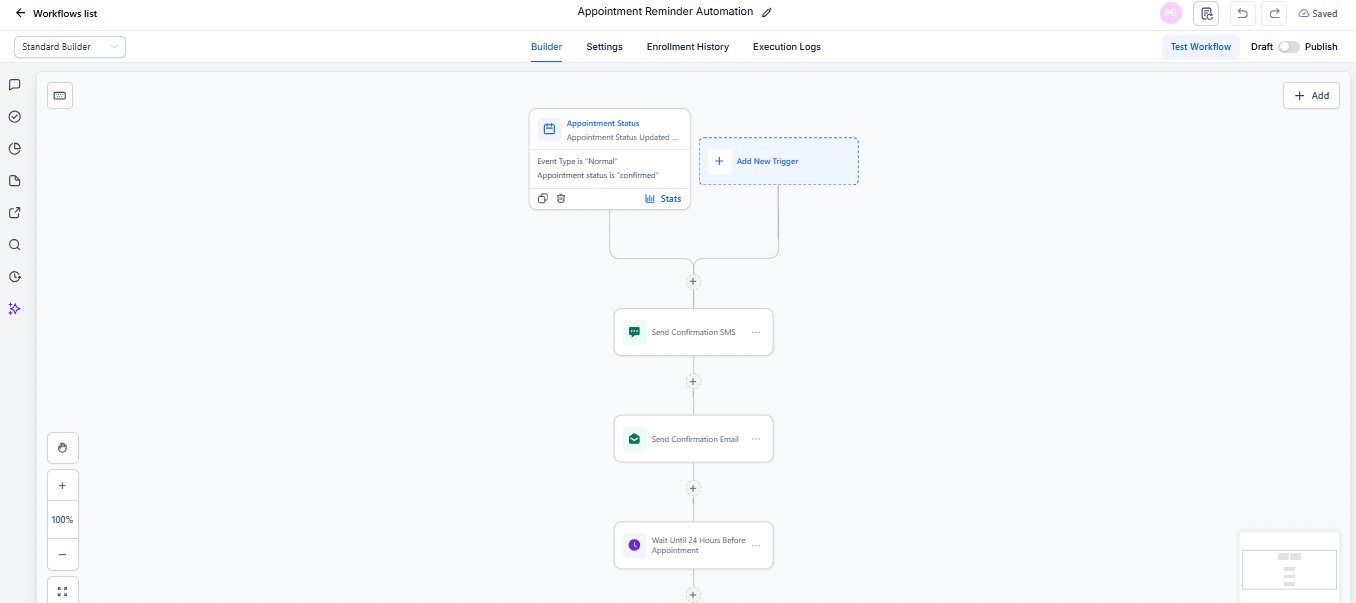Viewport: 1356px width, 603px height.
Task: Click the envelope icon on Send Confirmation Email
Action: (x=634, y=439)
